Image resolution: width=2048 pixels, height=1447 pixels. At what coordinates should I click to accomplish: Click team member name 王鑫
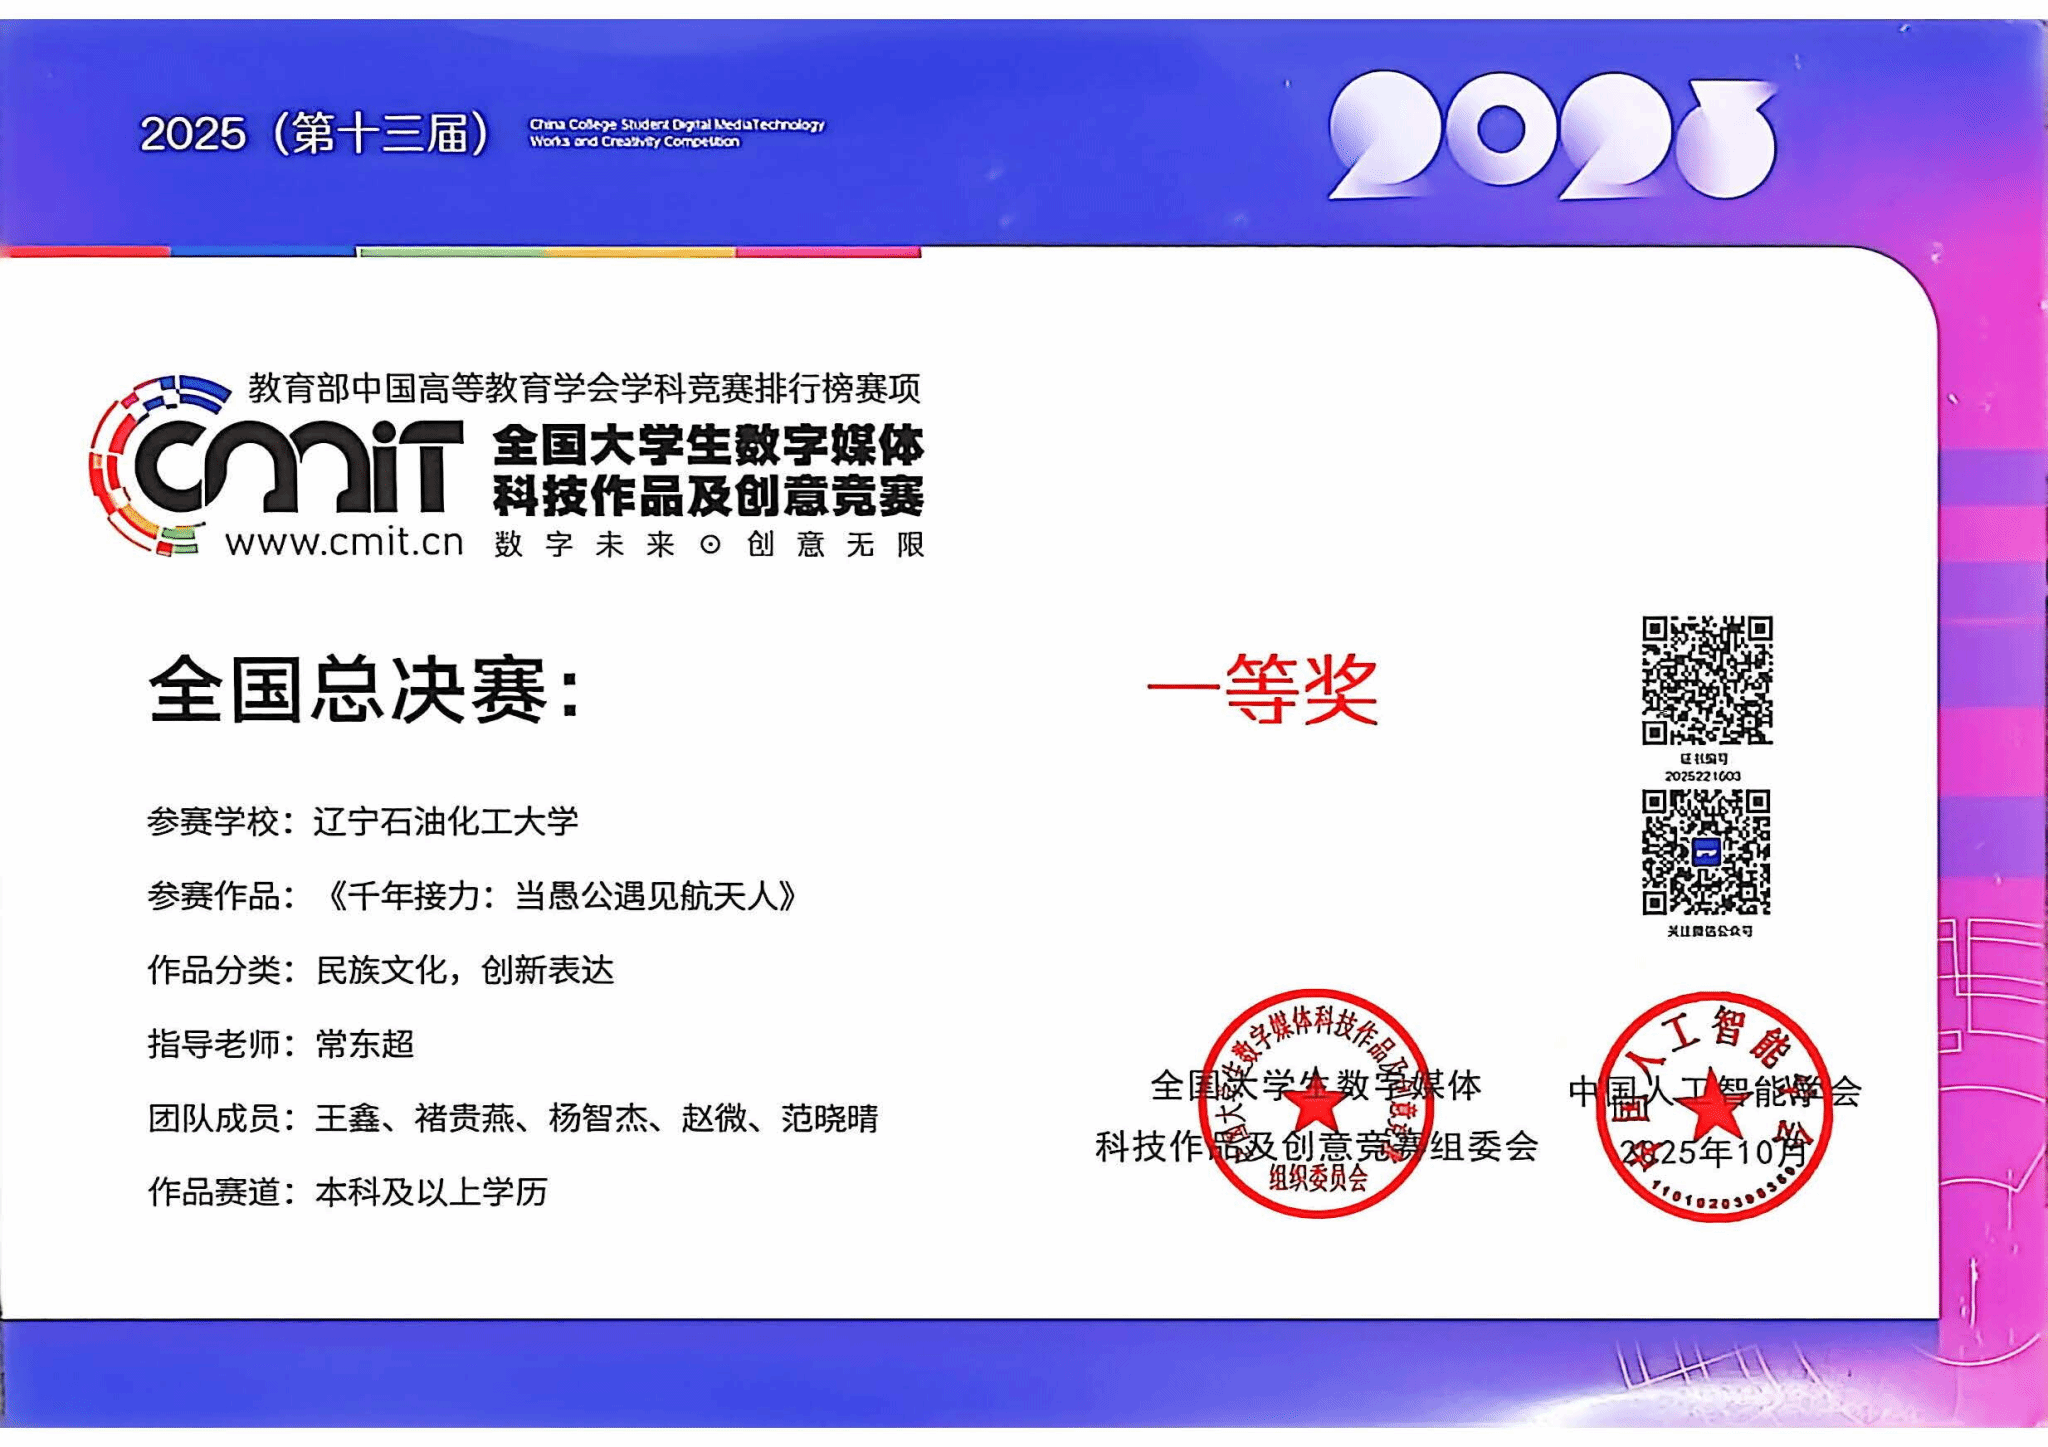point(348,1118)
